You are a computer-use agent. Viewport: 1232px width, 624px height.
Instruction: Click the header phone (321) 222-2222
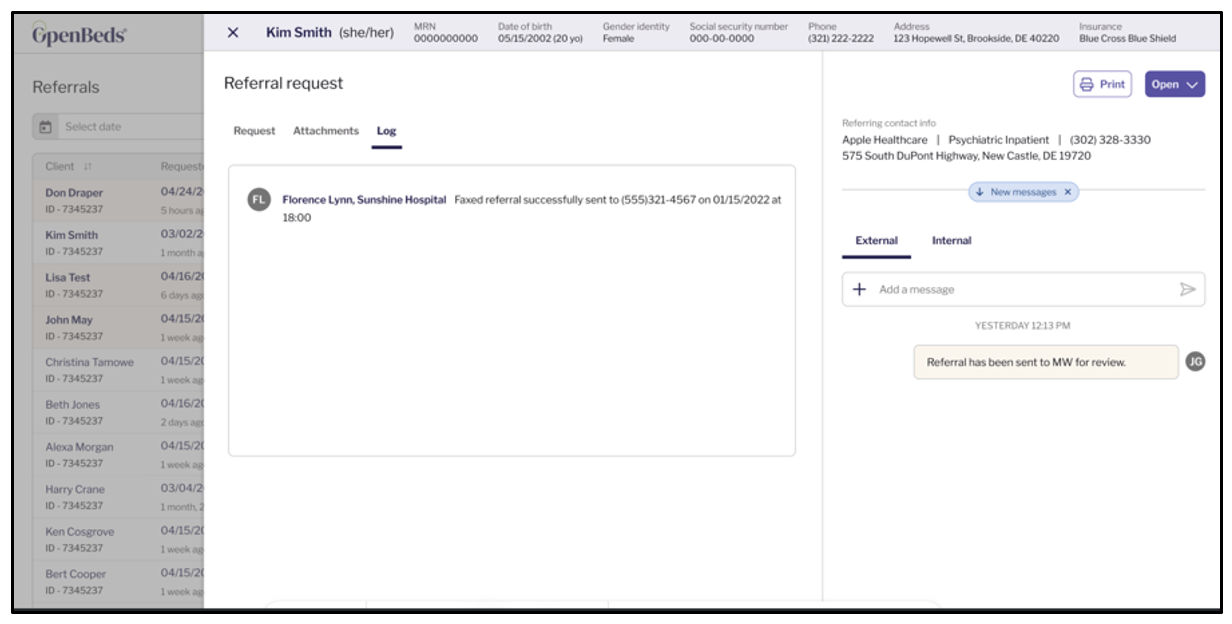(x=841, y=39)
